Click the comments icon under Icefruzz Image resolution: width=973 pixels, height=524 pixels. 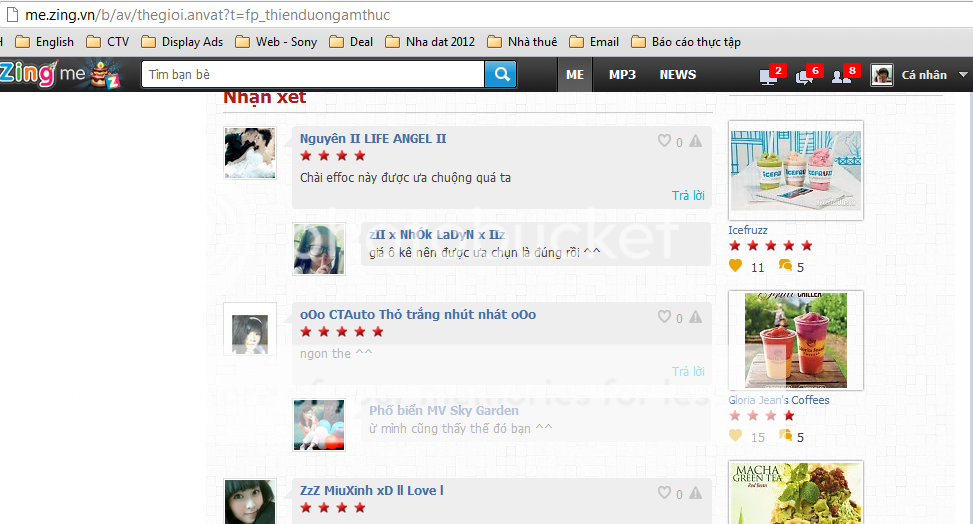[x=784, y=266]
